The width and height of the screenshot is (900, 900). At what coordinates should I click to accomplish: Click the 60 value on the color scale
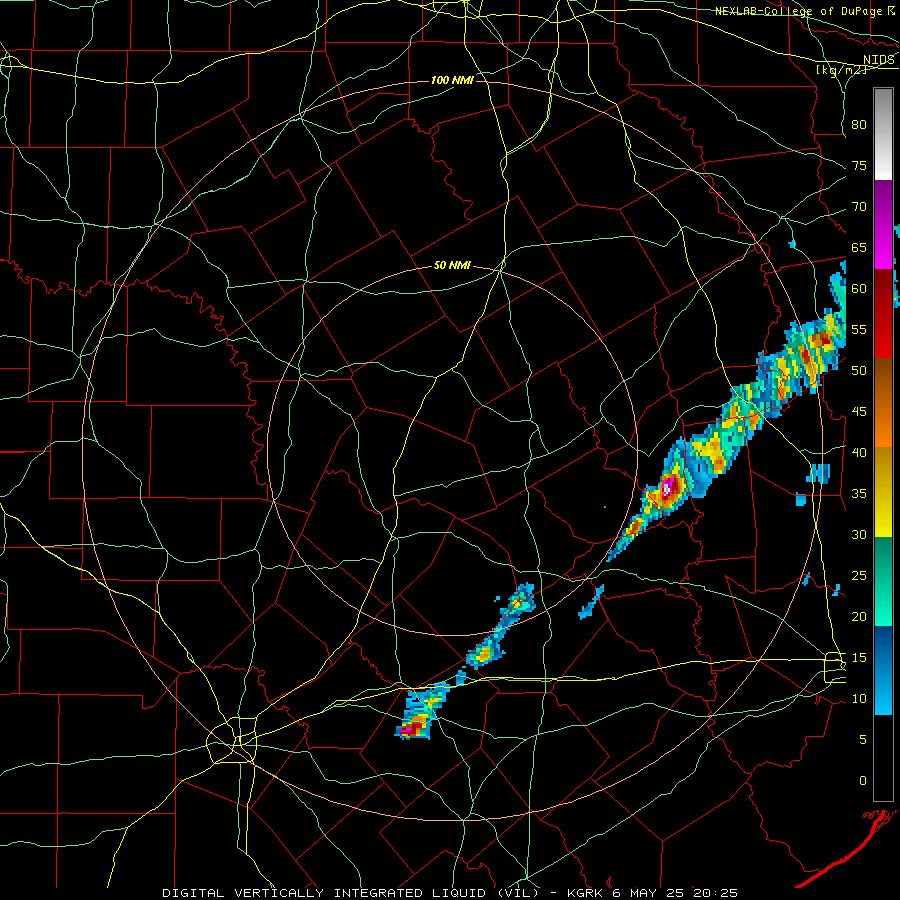pos(859,289)
